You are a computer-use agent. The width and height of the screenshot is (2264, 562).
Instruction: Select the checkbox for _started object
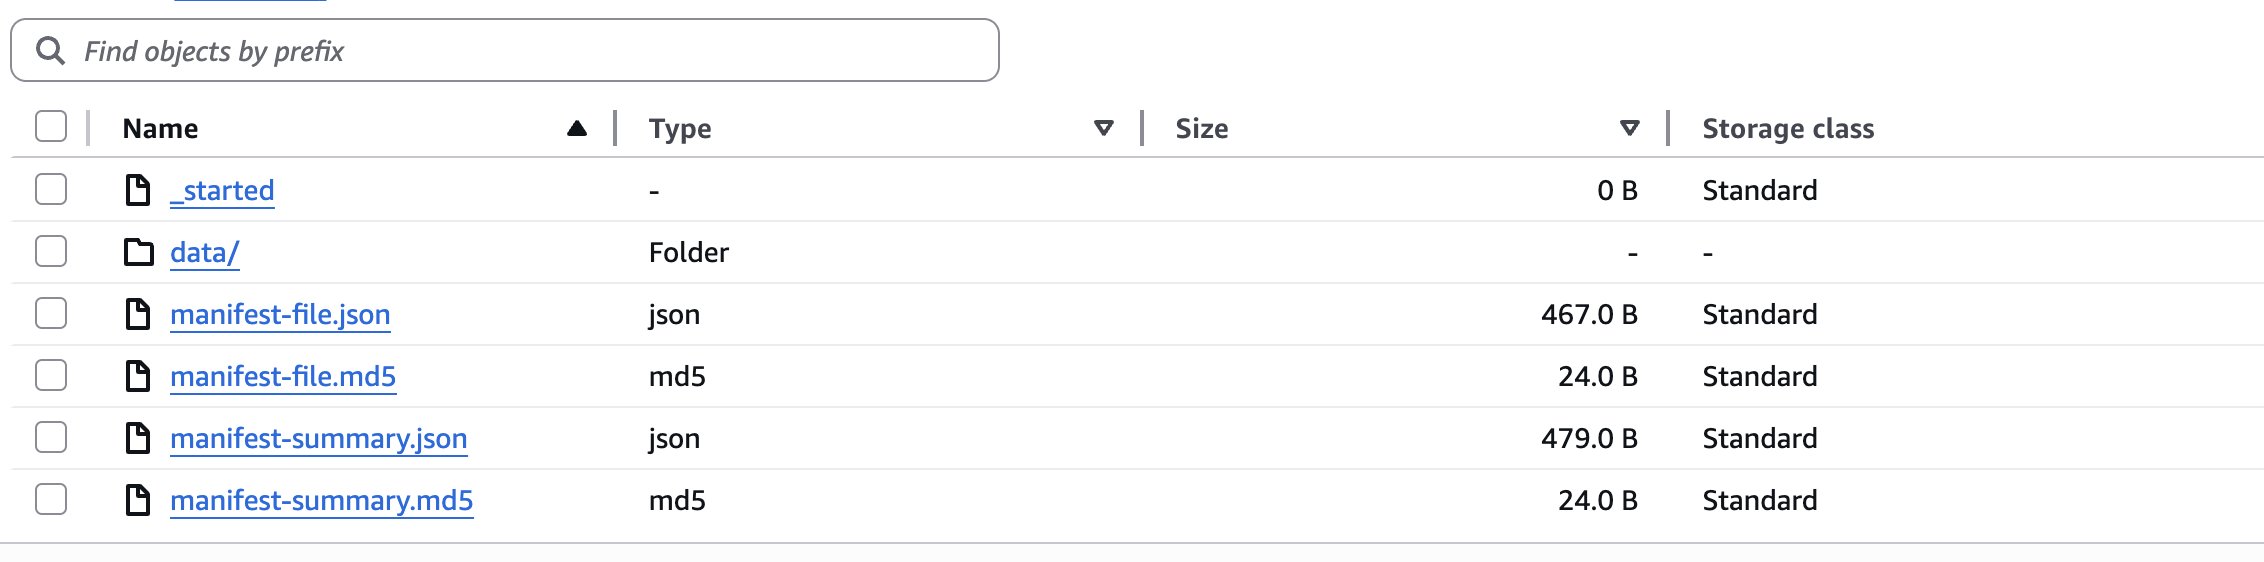click(x=51, y=189)
